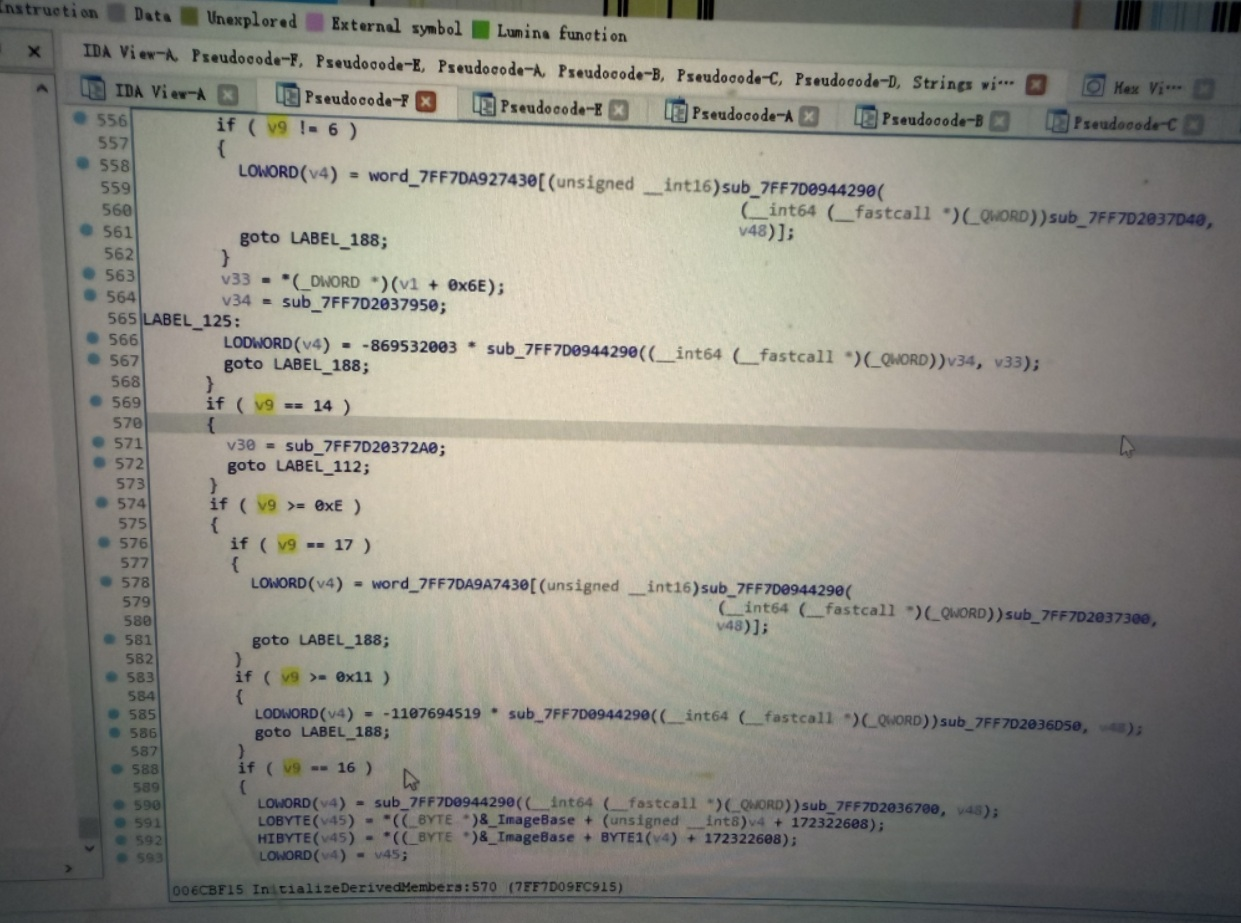Toggle breakpoint dot on line 556
1241x923 pixels.
point(82,118)
